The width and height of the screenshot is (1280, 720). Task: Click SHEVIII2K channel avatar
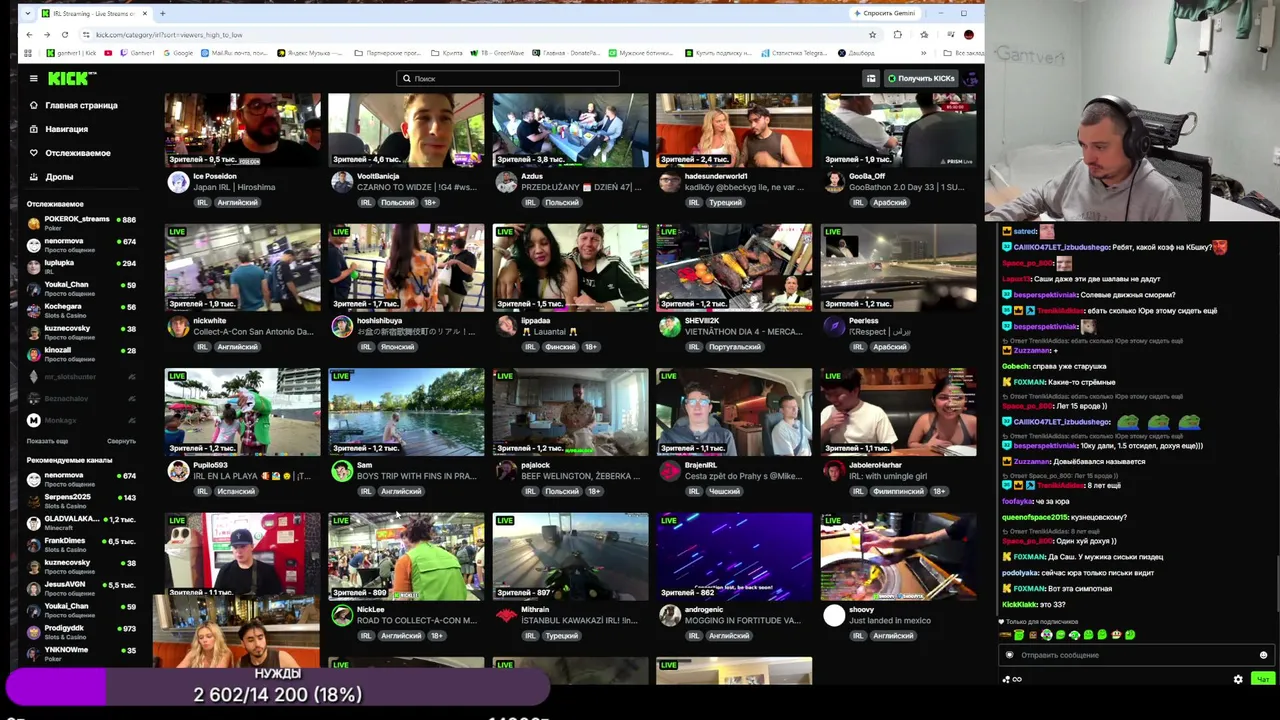(x=670, y=326)
